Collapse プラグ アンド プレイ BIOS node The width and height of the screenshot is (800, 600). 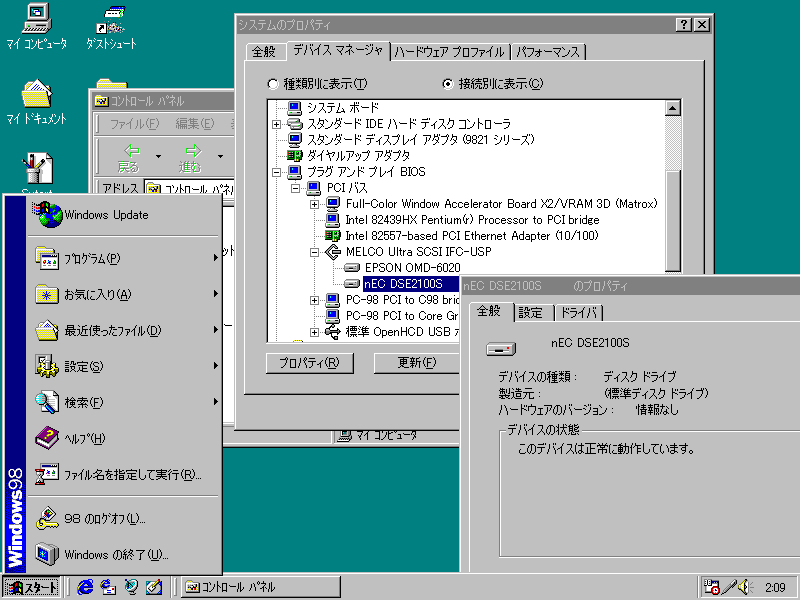[x=277, y=172]
